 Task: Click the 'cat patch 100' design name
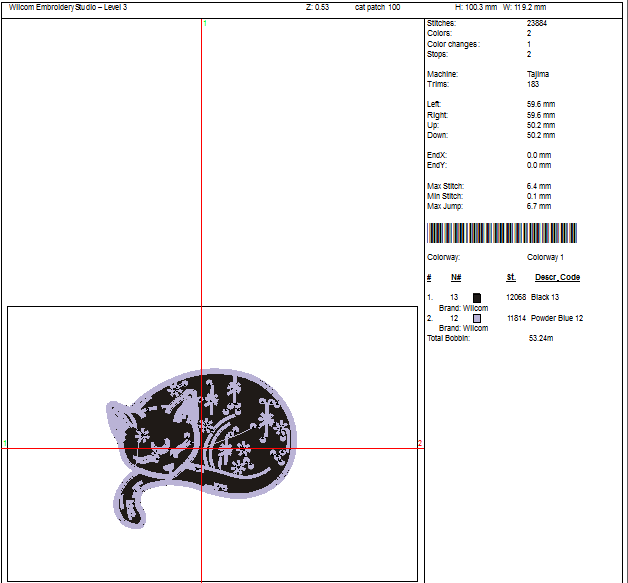[x=377, y=7]
